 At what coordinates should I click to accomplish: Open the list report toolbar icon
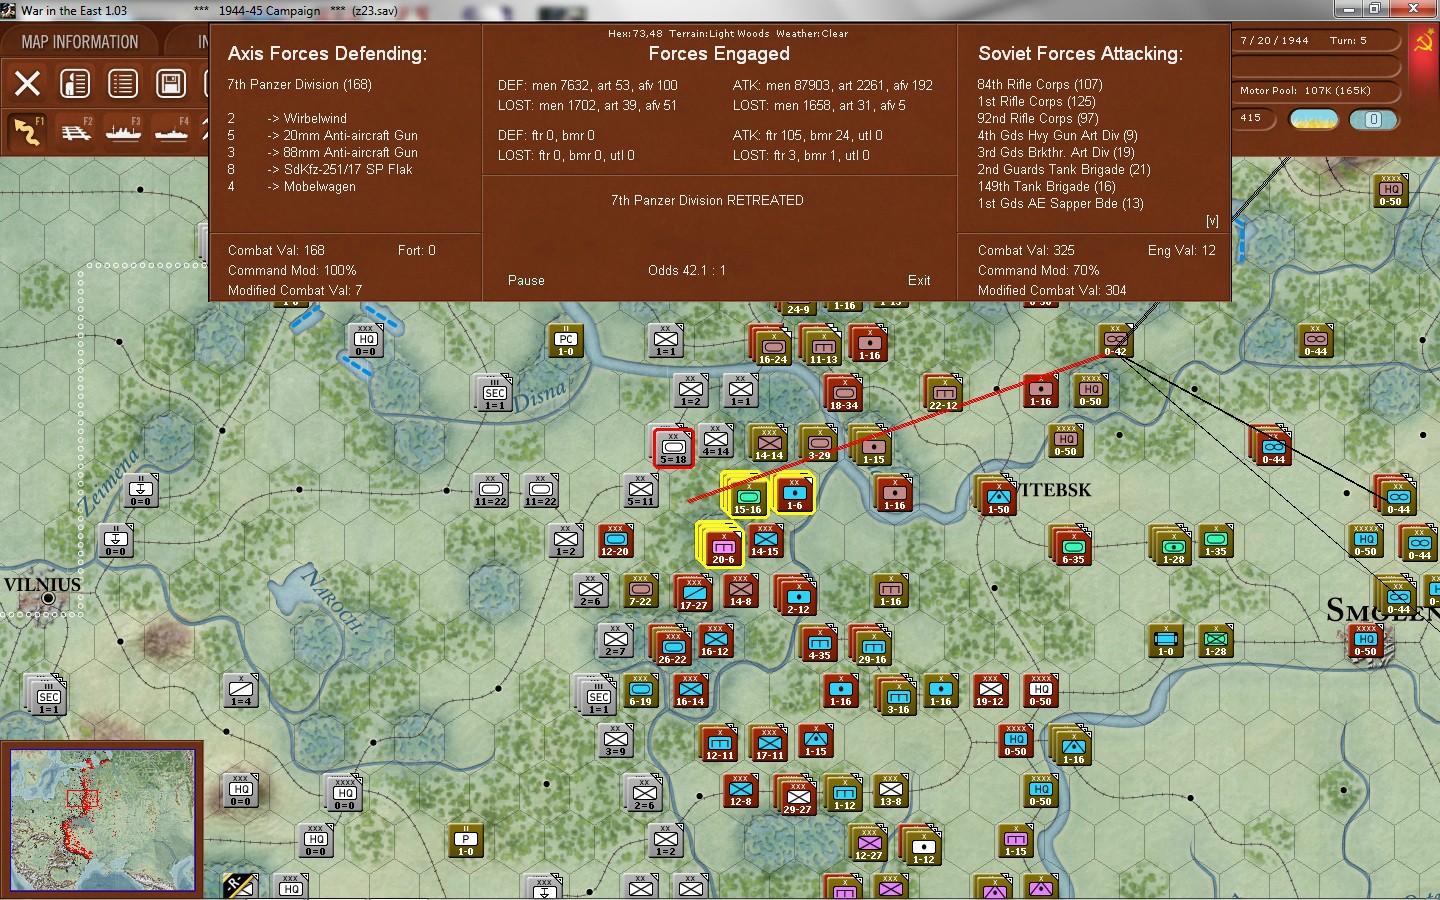pyautogui.click(x=123, y=83)
